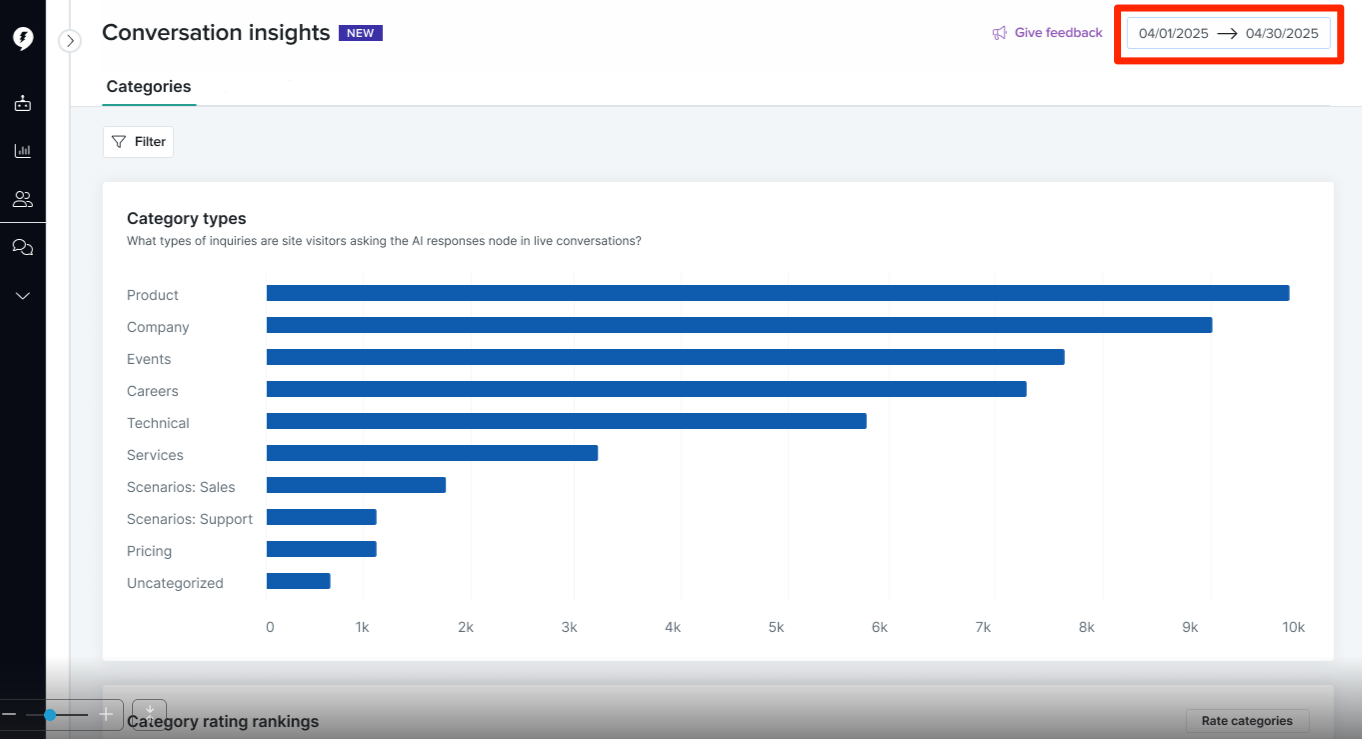Open the bar chart reports sidebar icon

tap(23, 151)
